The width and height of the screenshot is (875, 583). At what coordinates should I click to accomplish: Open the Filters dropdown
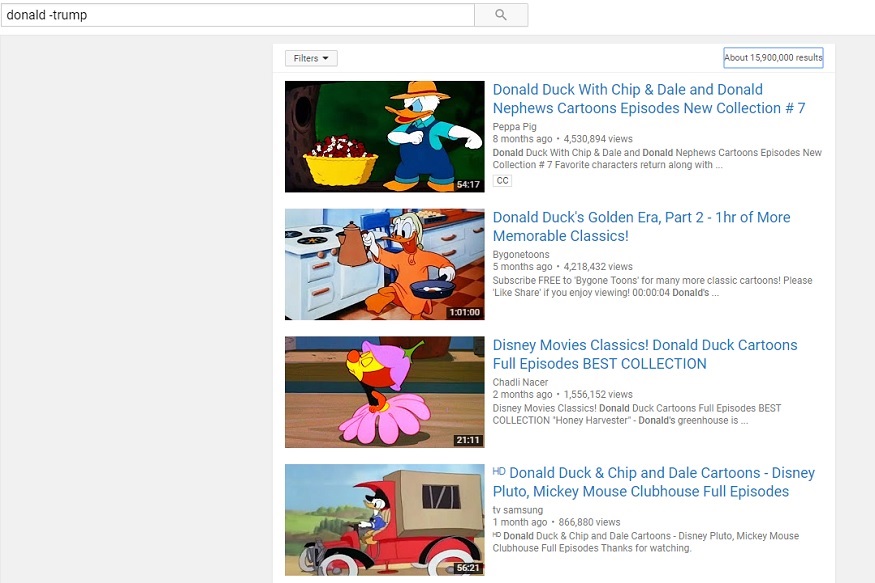(311, 58)
